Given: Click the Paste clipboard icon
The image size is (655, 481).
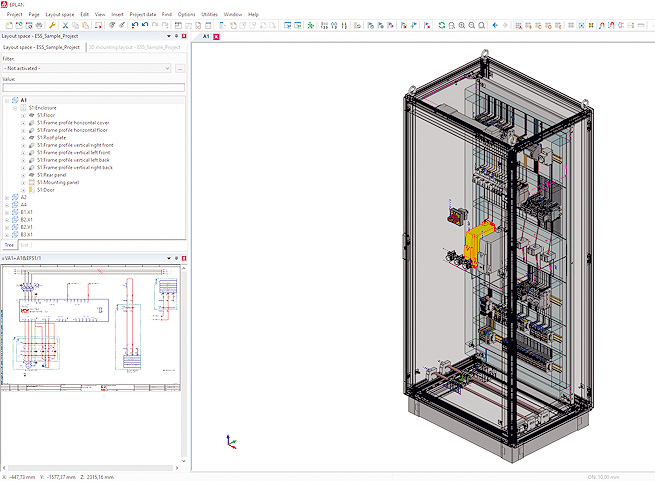Looking at the screenshot, I should (x=85, y=25).
